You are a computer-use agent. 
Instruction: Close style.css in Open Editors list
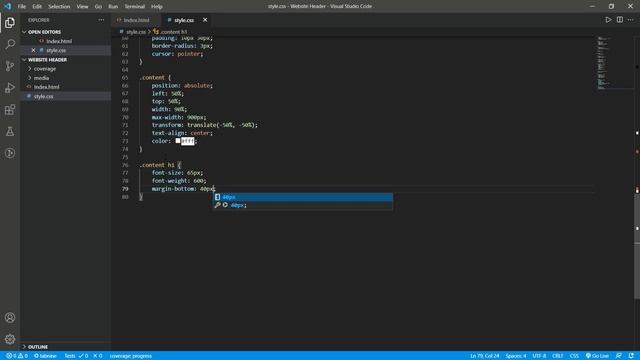tap(33, 50)
